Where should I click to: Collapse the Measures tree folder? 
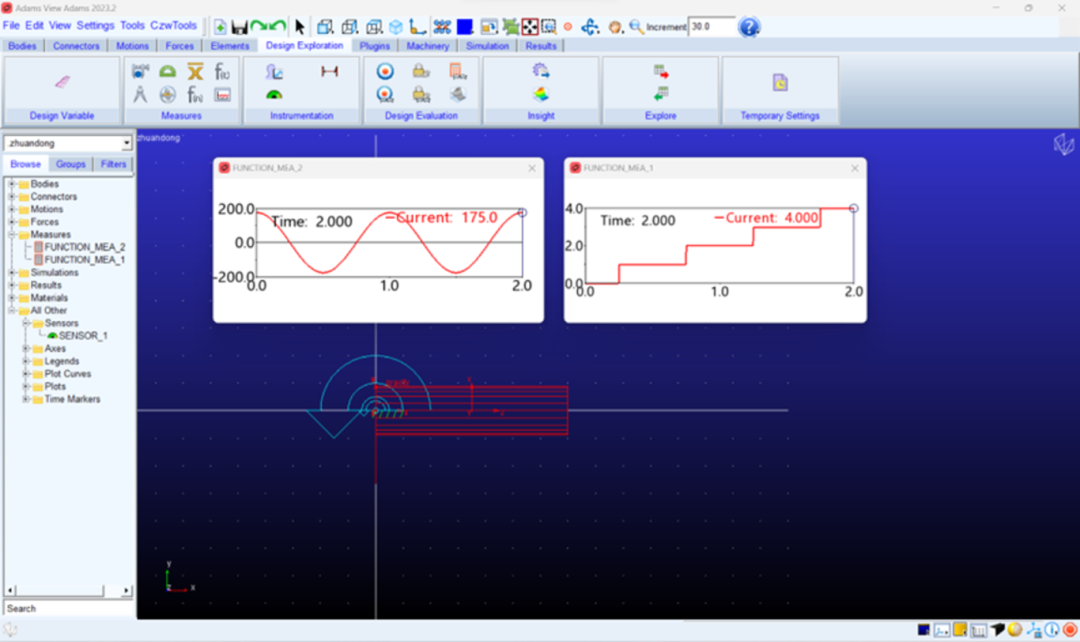[x=11, y=235]
